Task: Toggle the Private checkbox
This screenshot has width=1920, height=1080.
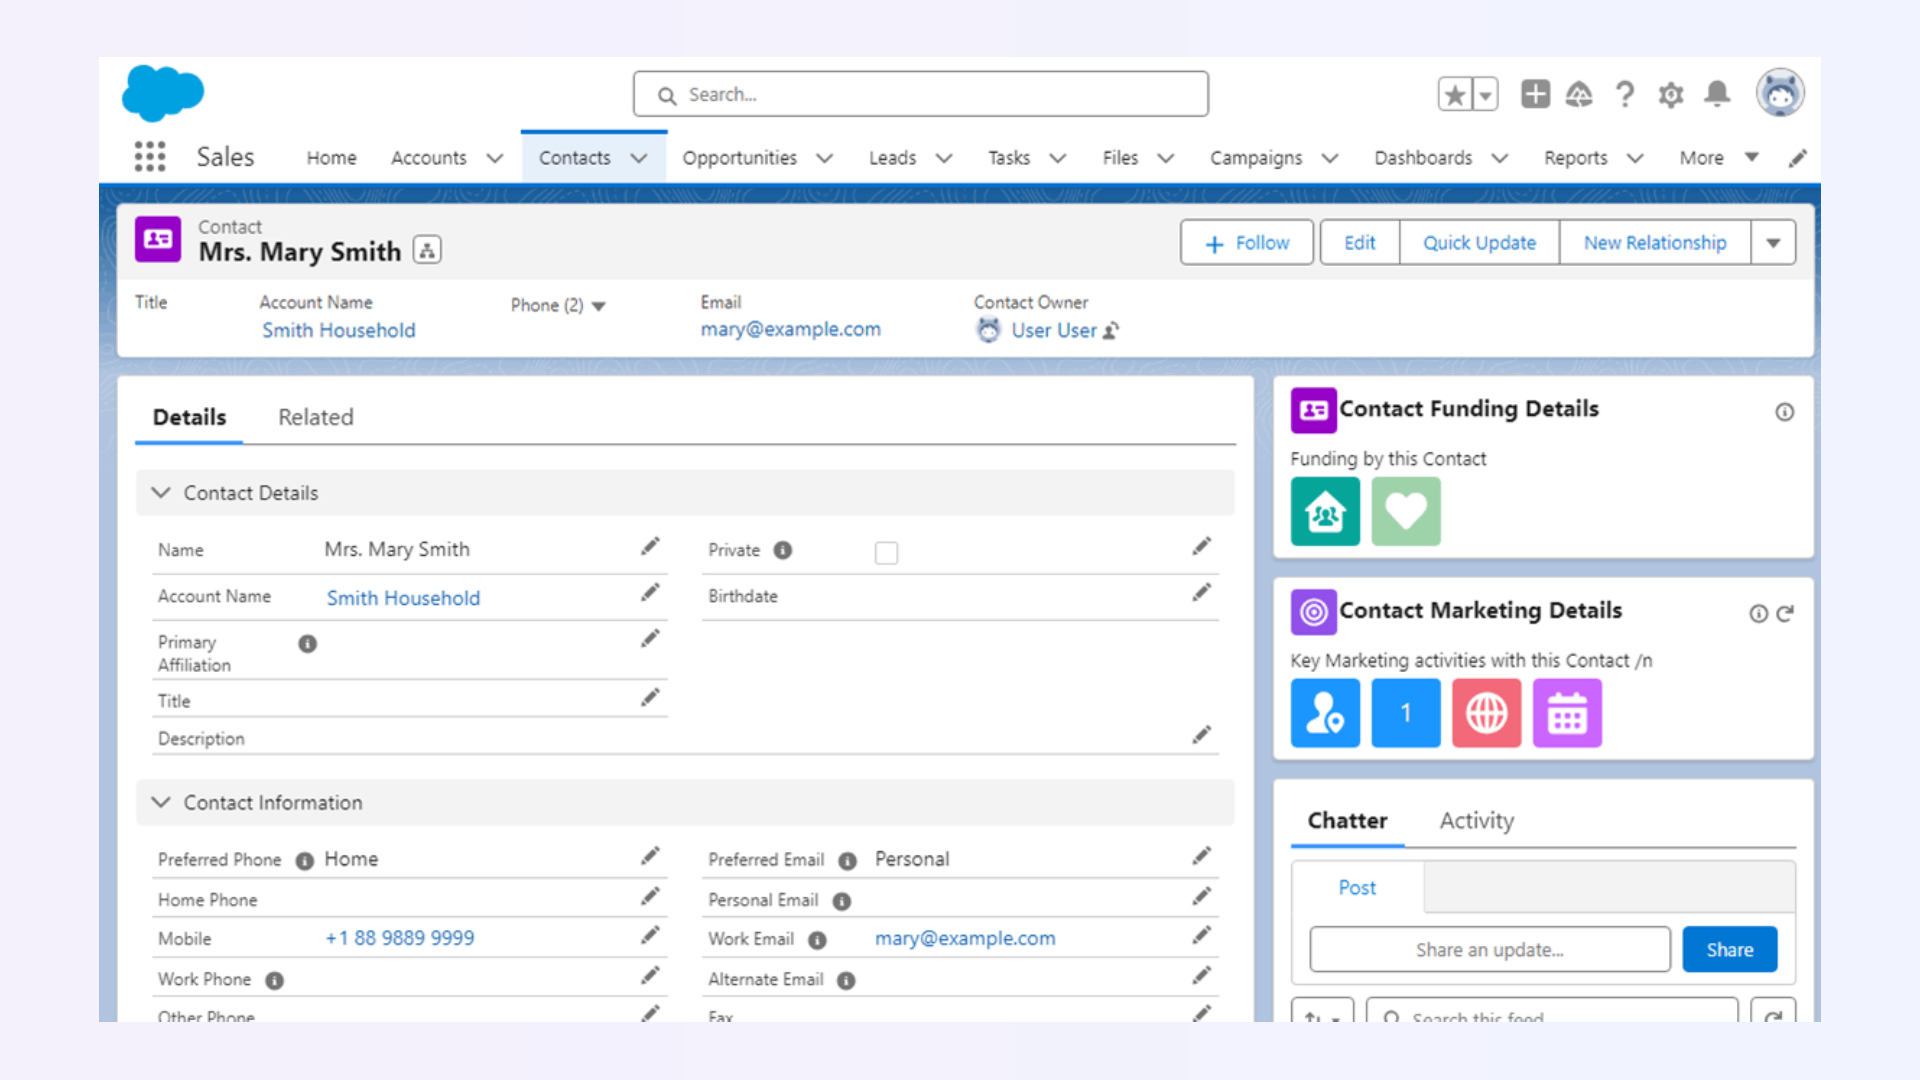Action: click(886, 553)
